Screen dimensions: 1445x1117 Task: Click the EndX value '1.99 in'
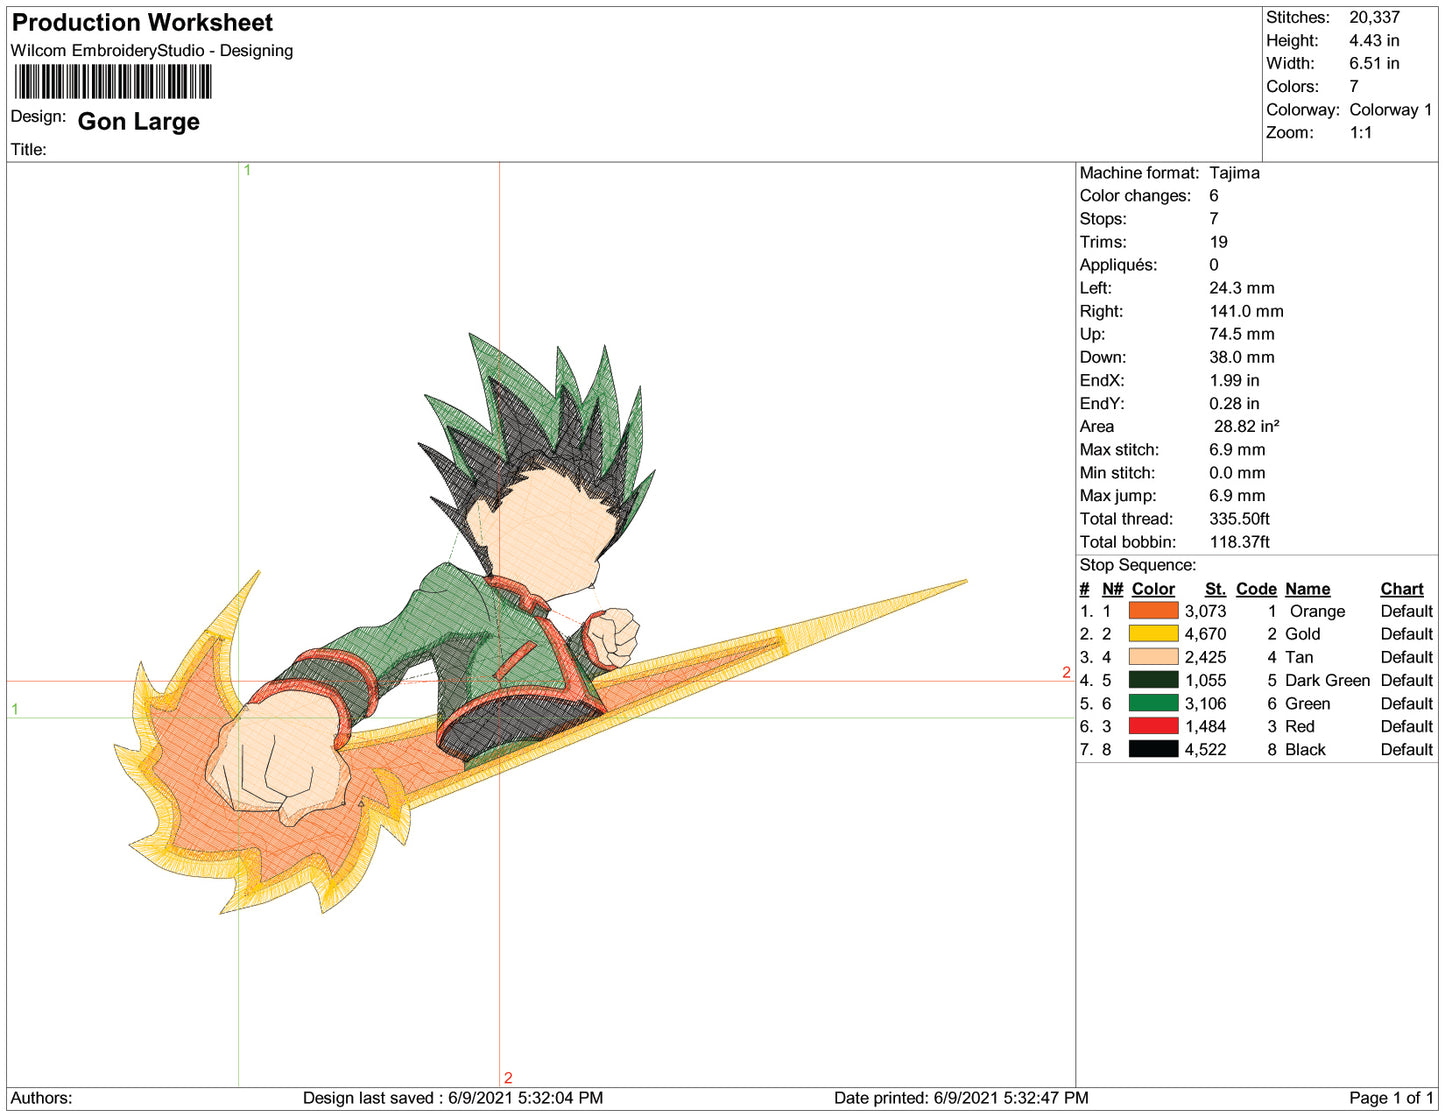1234,380
